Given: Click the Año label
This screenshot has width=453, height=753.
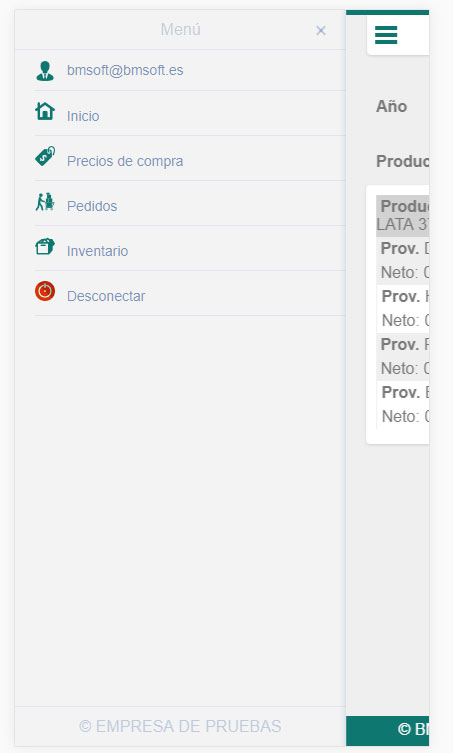Looking at the screenshot, I should click(x=392, y=106).
